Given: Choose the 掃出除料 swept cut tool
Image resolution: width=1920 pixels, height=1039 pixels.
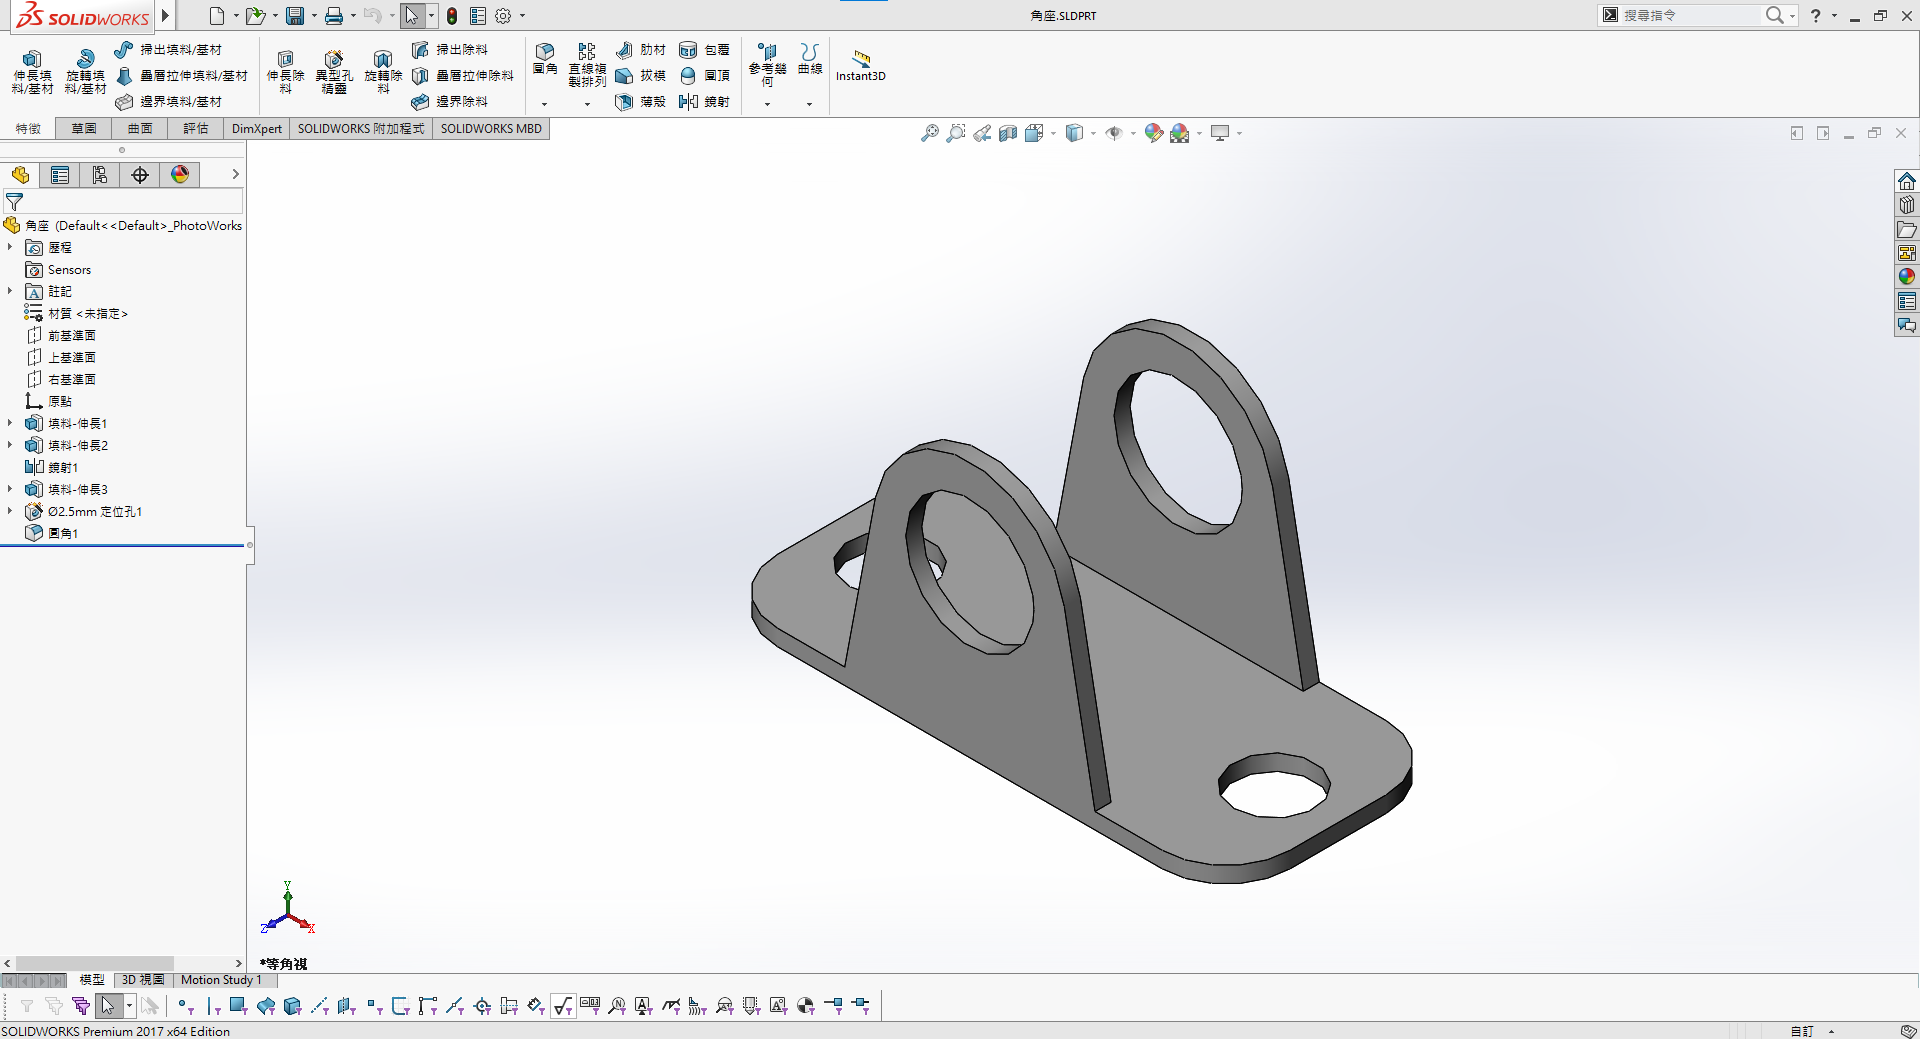Looking at the screenshot, I should [450, 50].
